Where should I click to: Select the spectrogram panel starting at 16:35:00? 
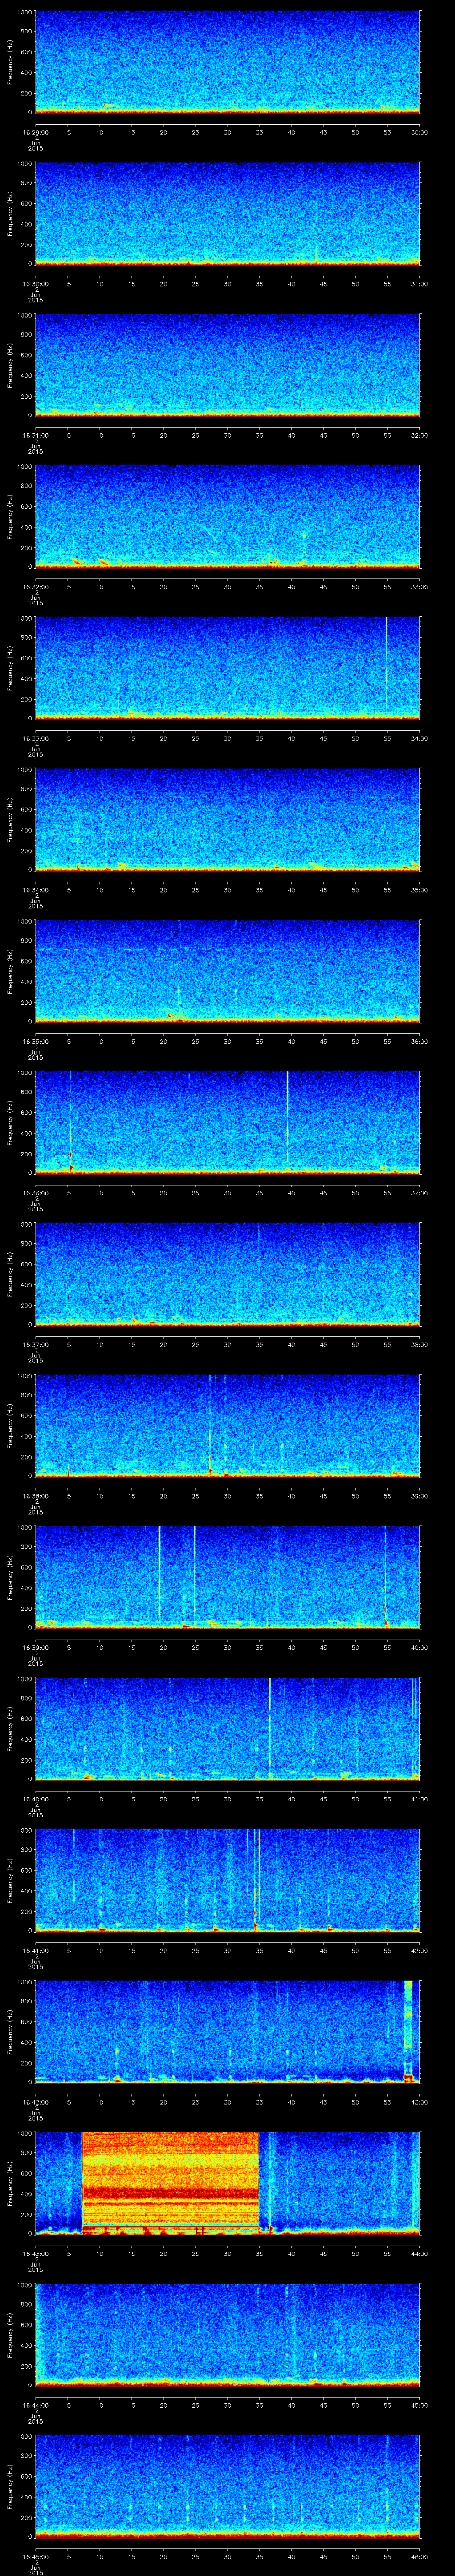tap(227, 971)
